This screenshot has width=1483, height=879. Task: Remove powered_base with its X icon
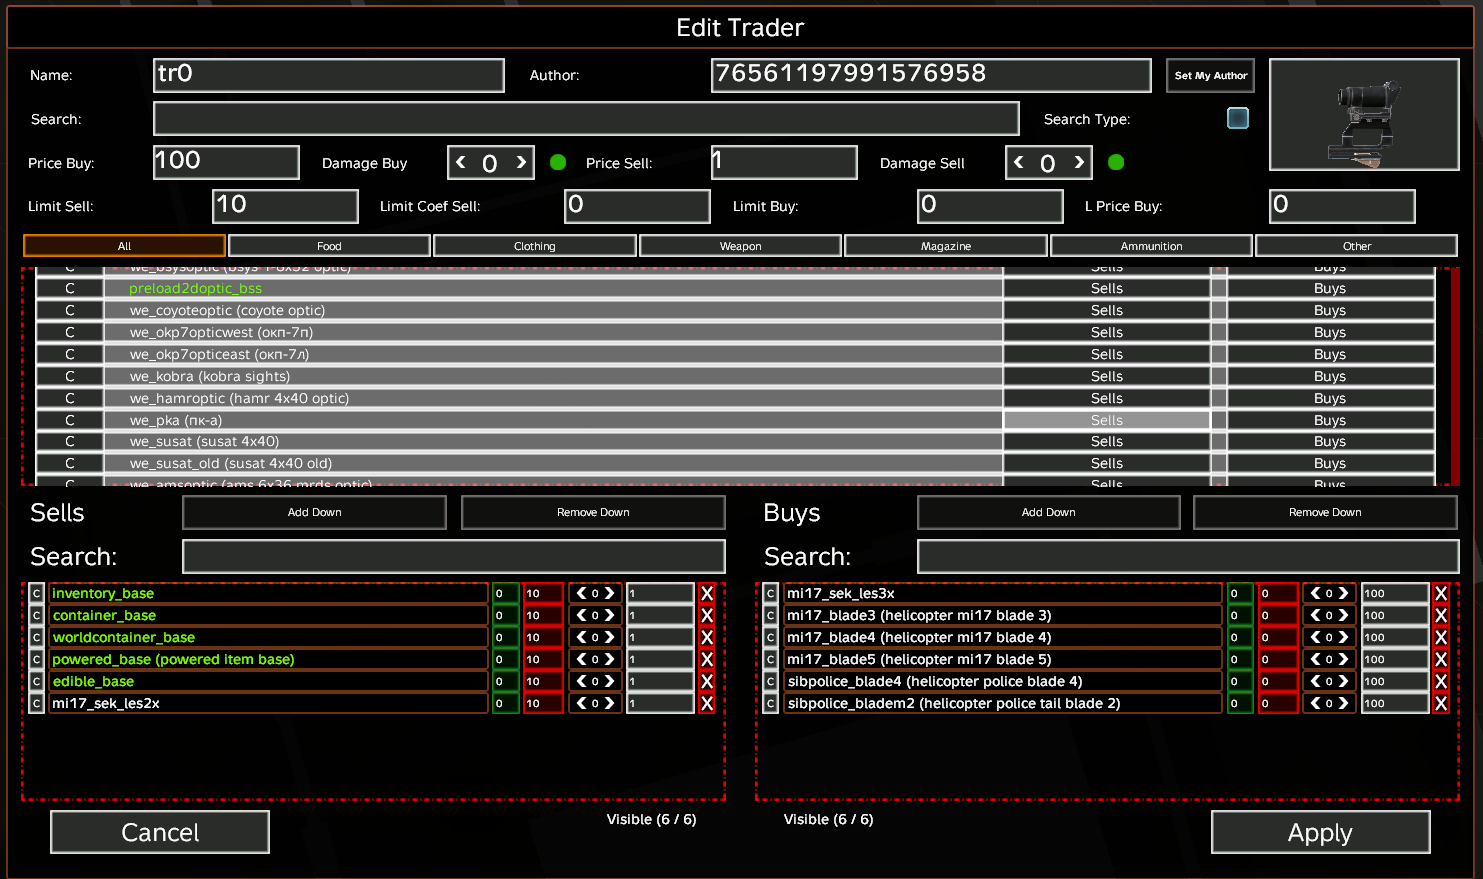(x=707, y=659)
